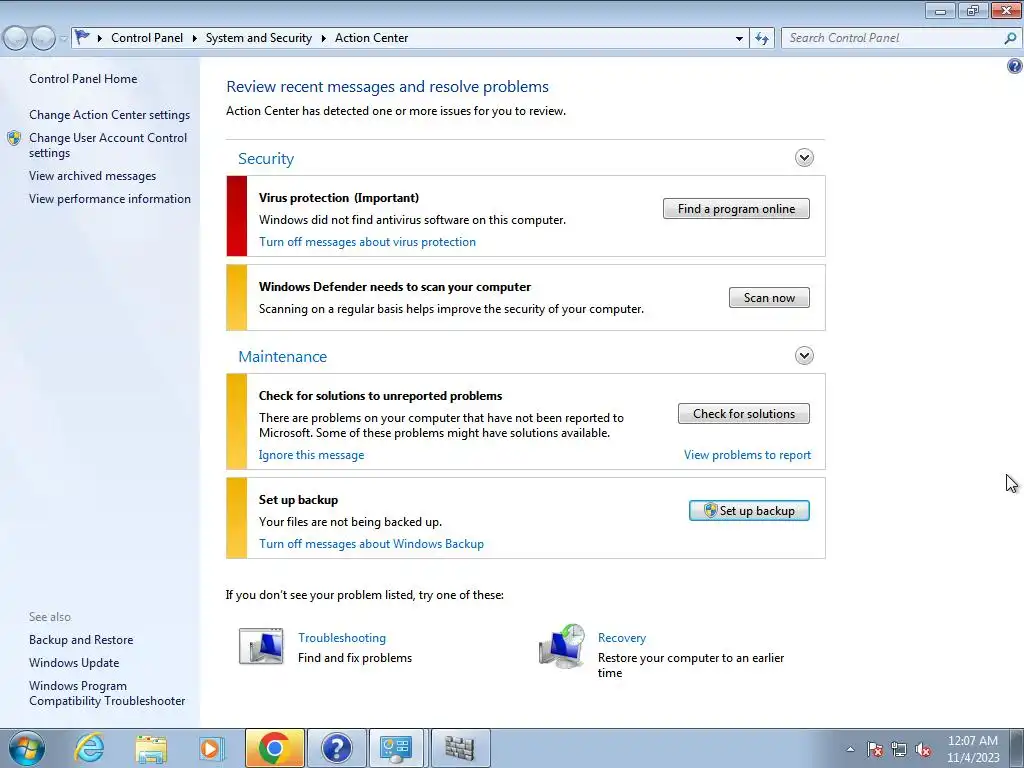Screen dimensions: 1024x768
Task: Select the Action Center breadcrumb
Action: coord(372,38)
